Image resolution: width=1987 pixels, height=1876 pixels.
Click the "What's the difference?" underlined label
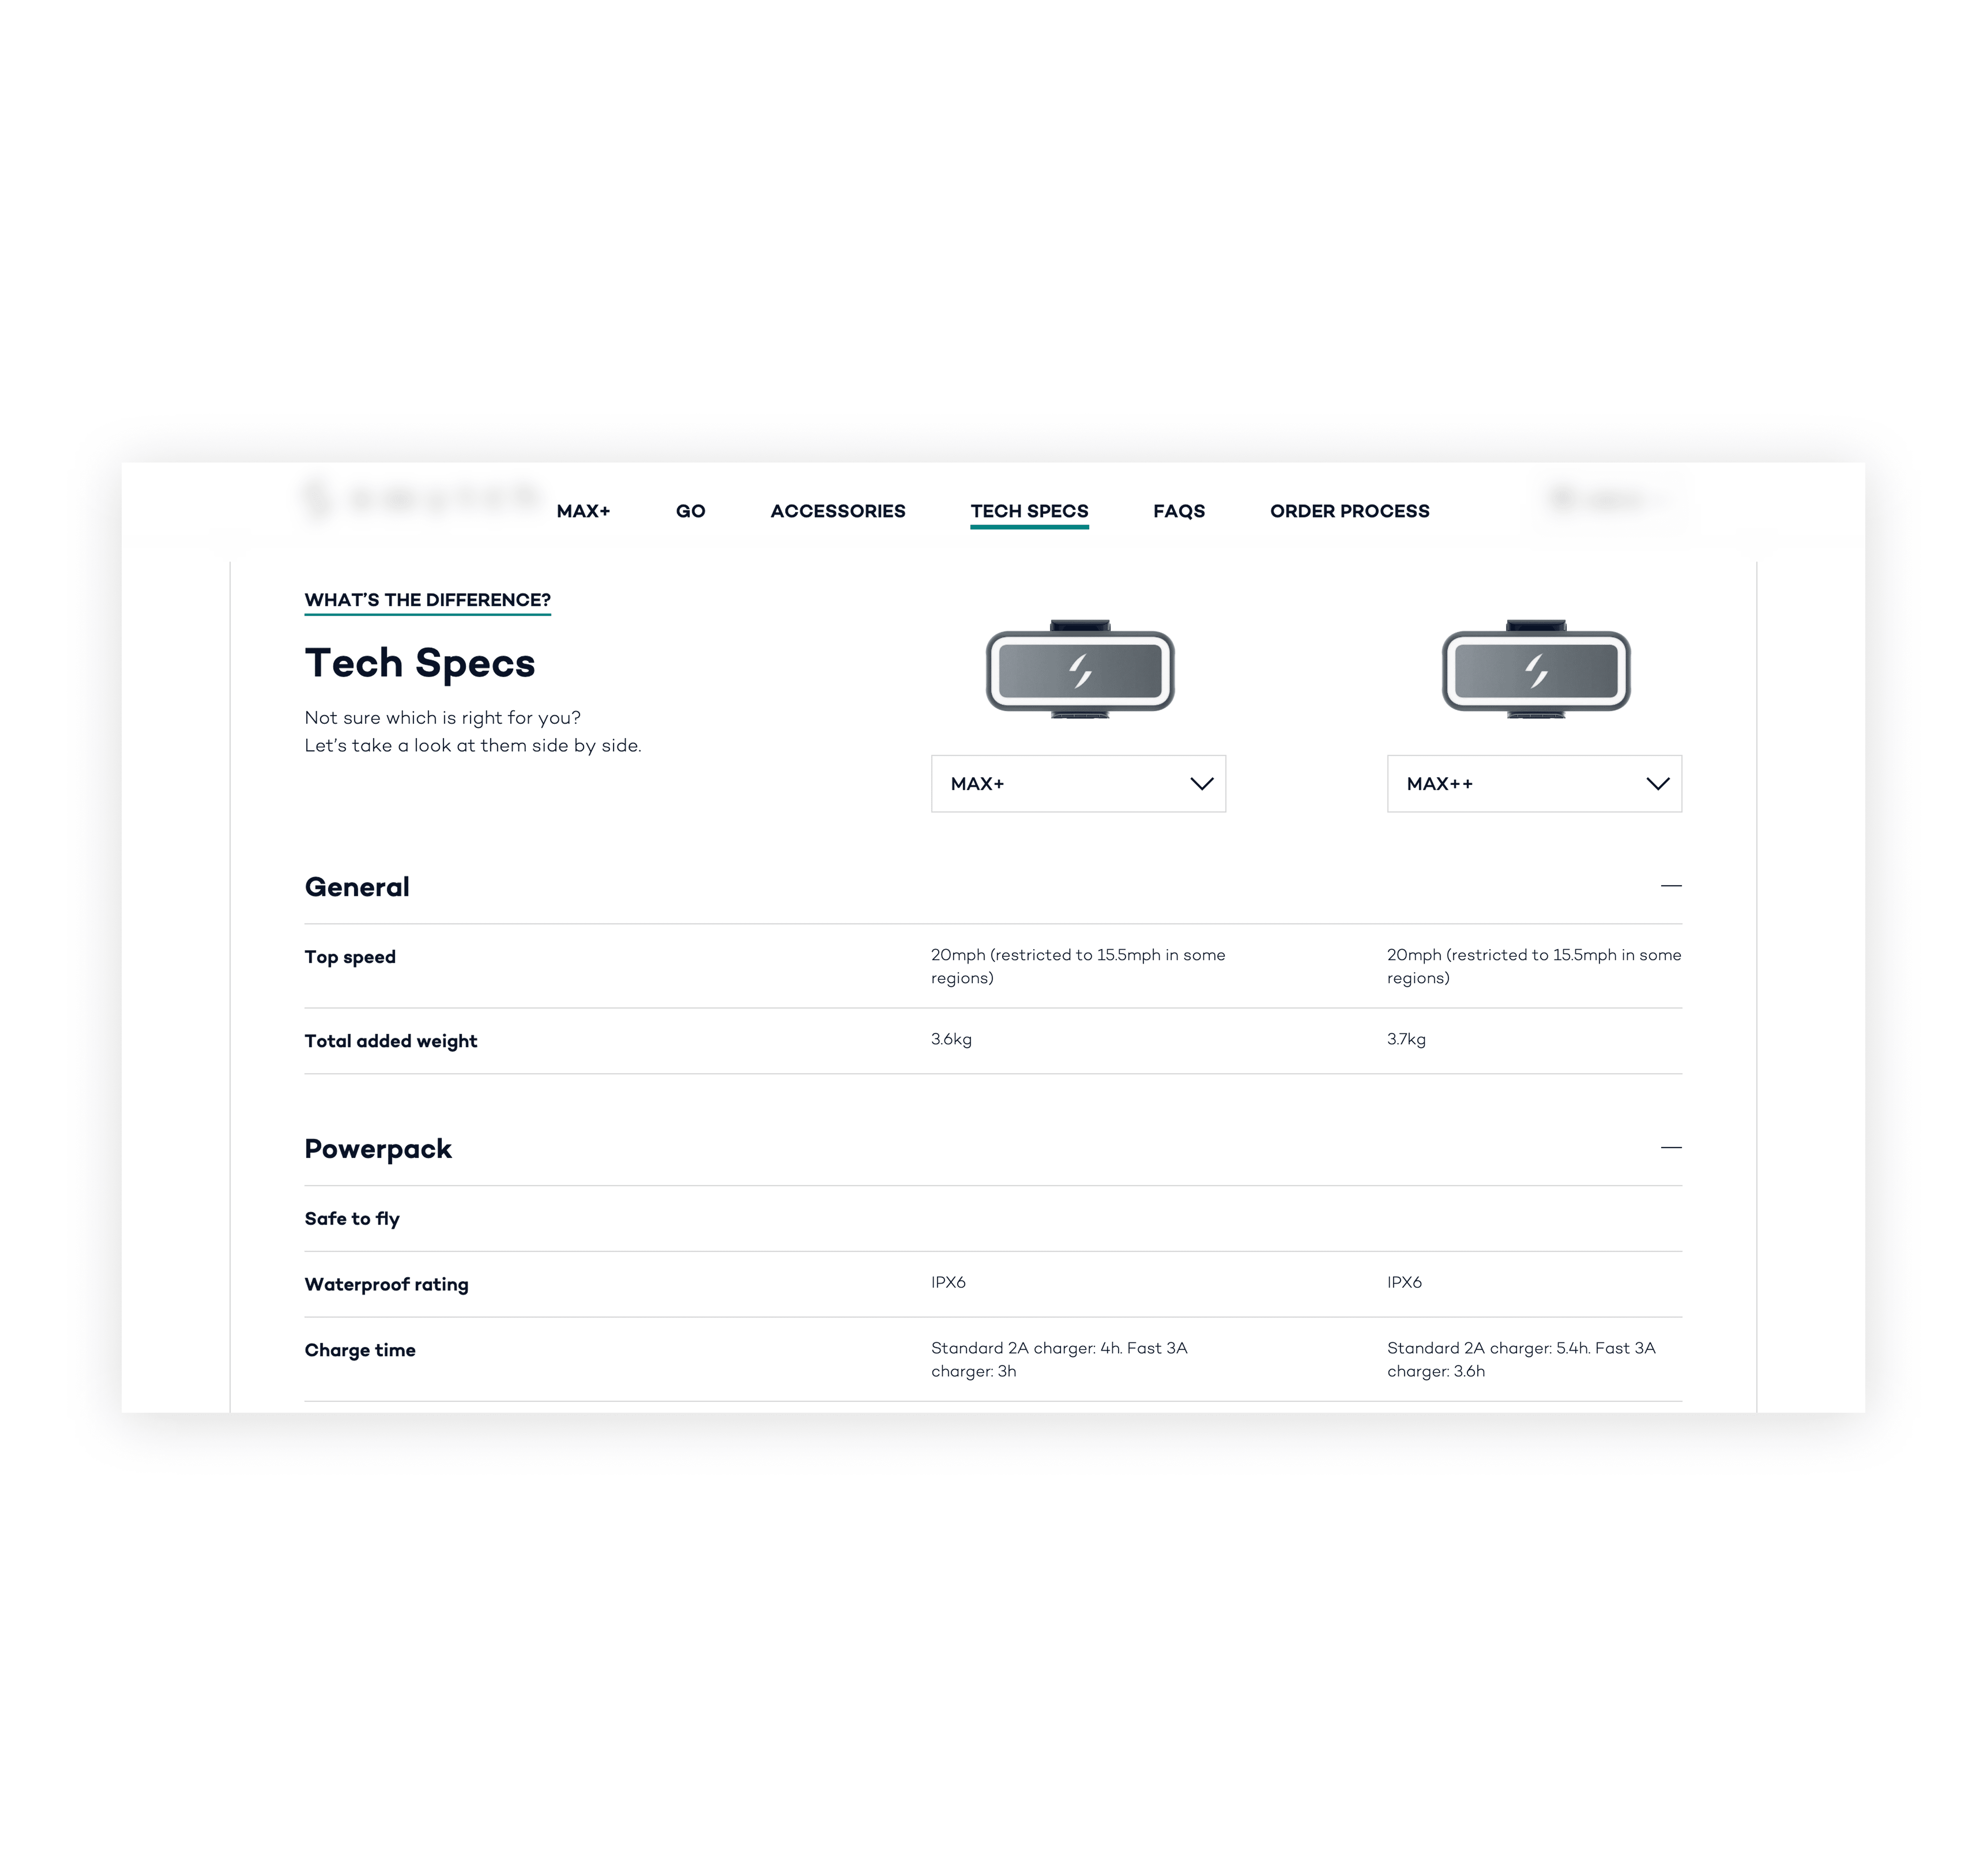pos(427,600)
